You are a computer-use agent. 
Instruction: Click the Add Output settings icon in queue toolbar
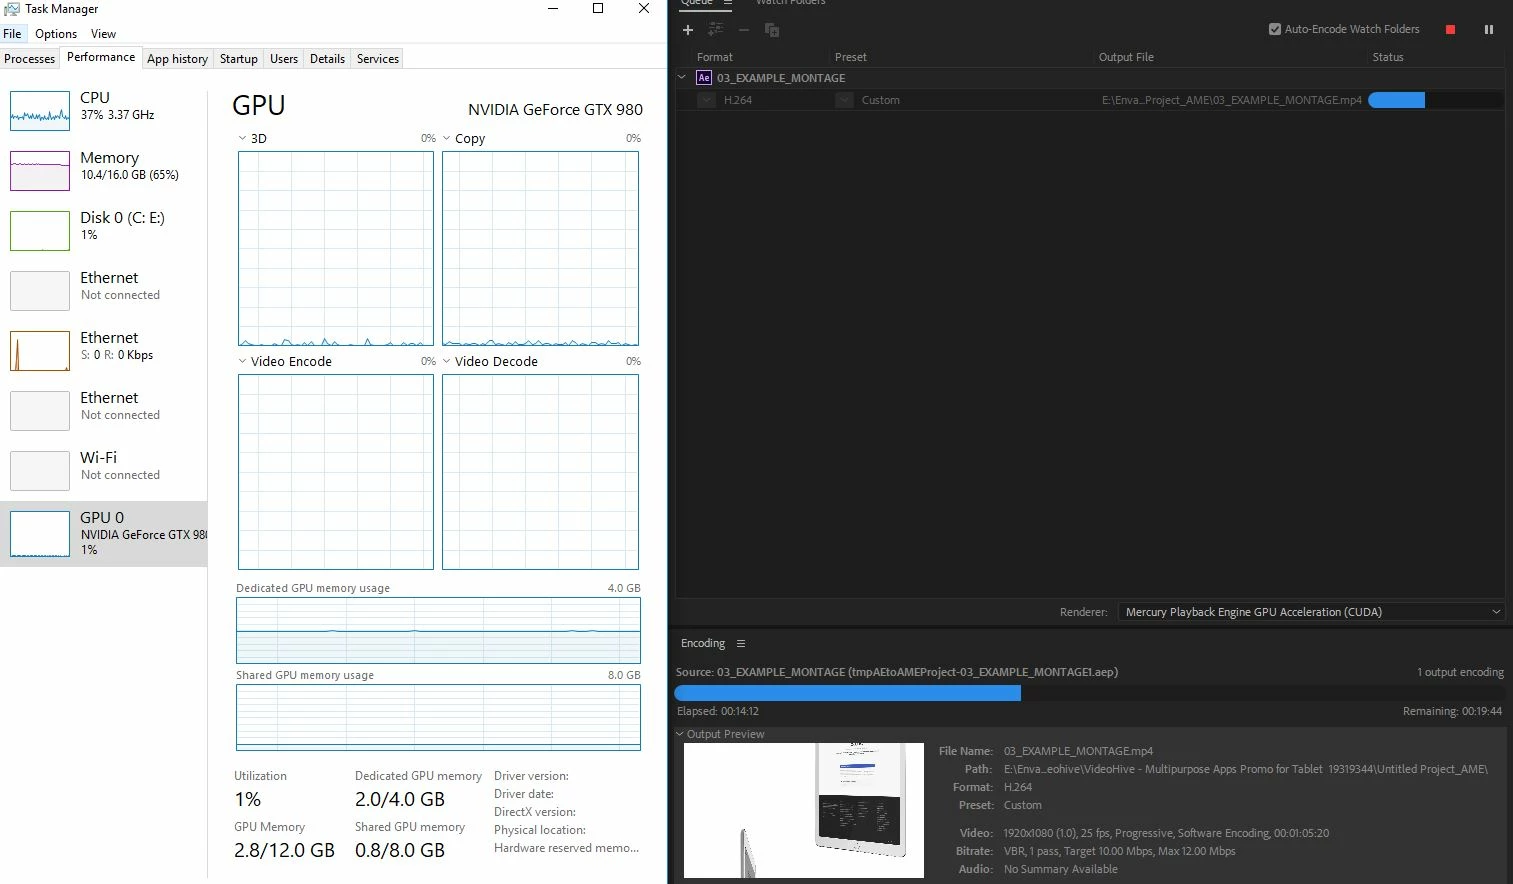click(716, 30)
